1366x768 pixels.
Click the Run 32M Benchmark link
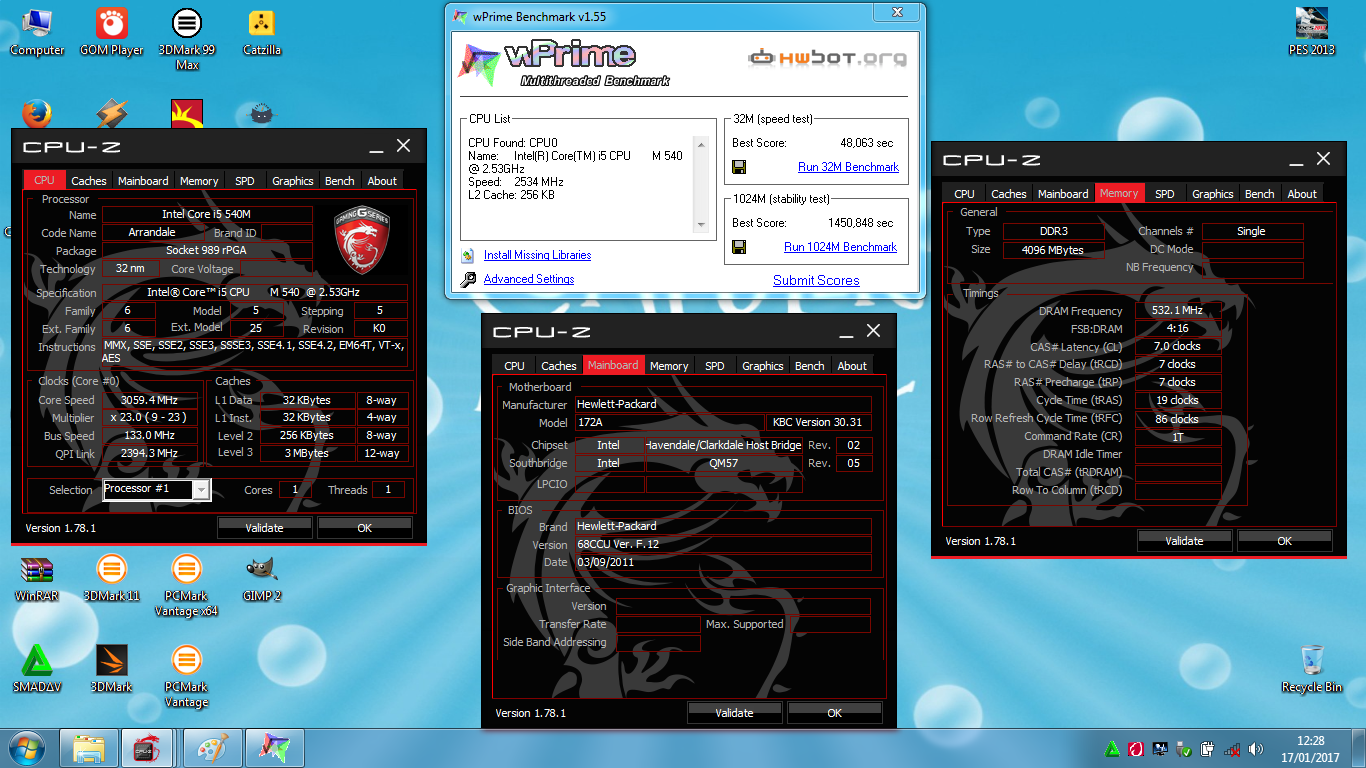pyautogui.click(x=848, y=167)
